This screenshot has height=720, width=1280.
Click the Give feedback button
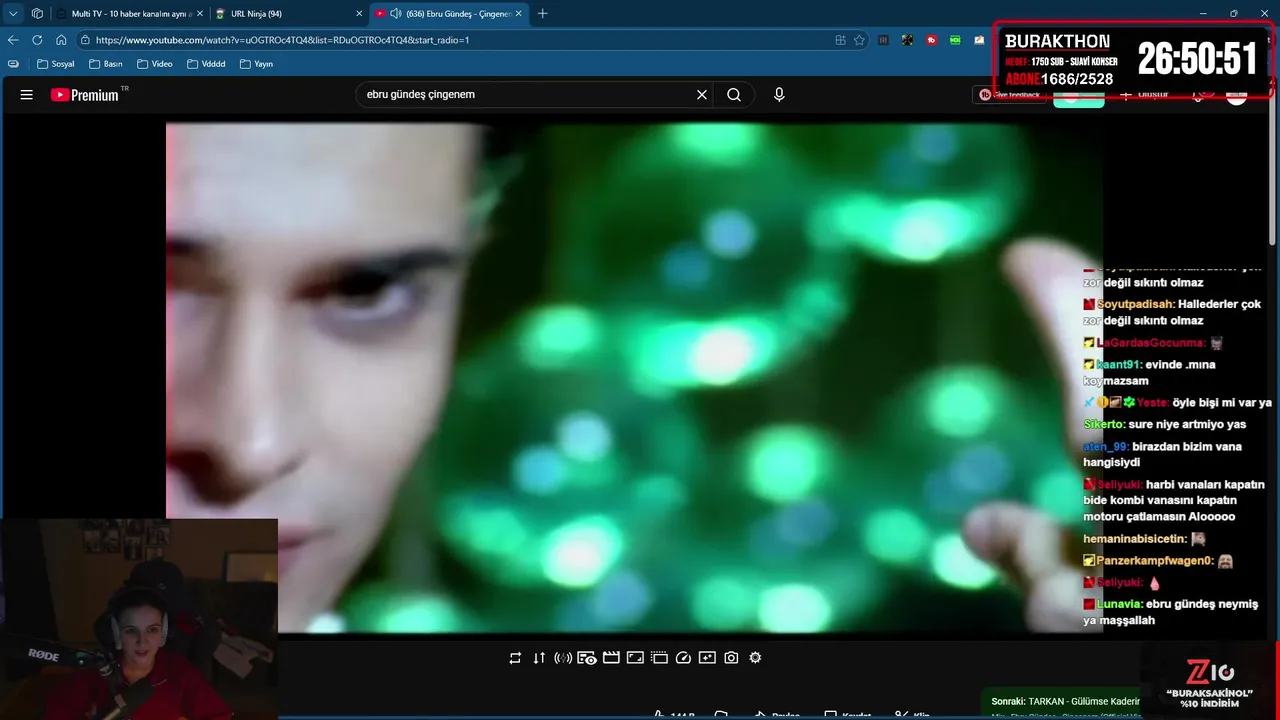coord(1009,95)
